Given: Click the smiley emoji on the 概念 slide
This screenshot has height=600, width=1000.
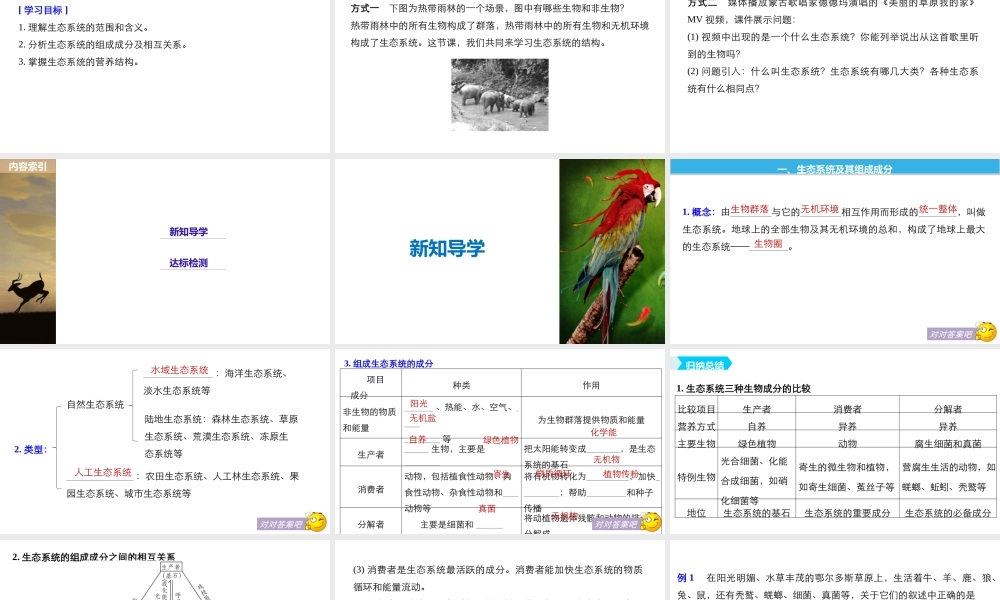Looking at the screenshot, I should [986, 332].
